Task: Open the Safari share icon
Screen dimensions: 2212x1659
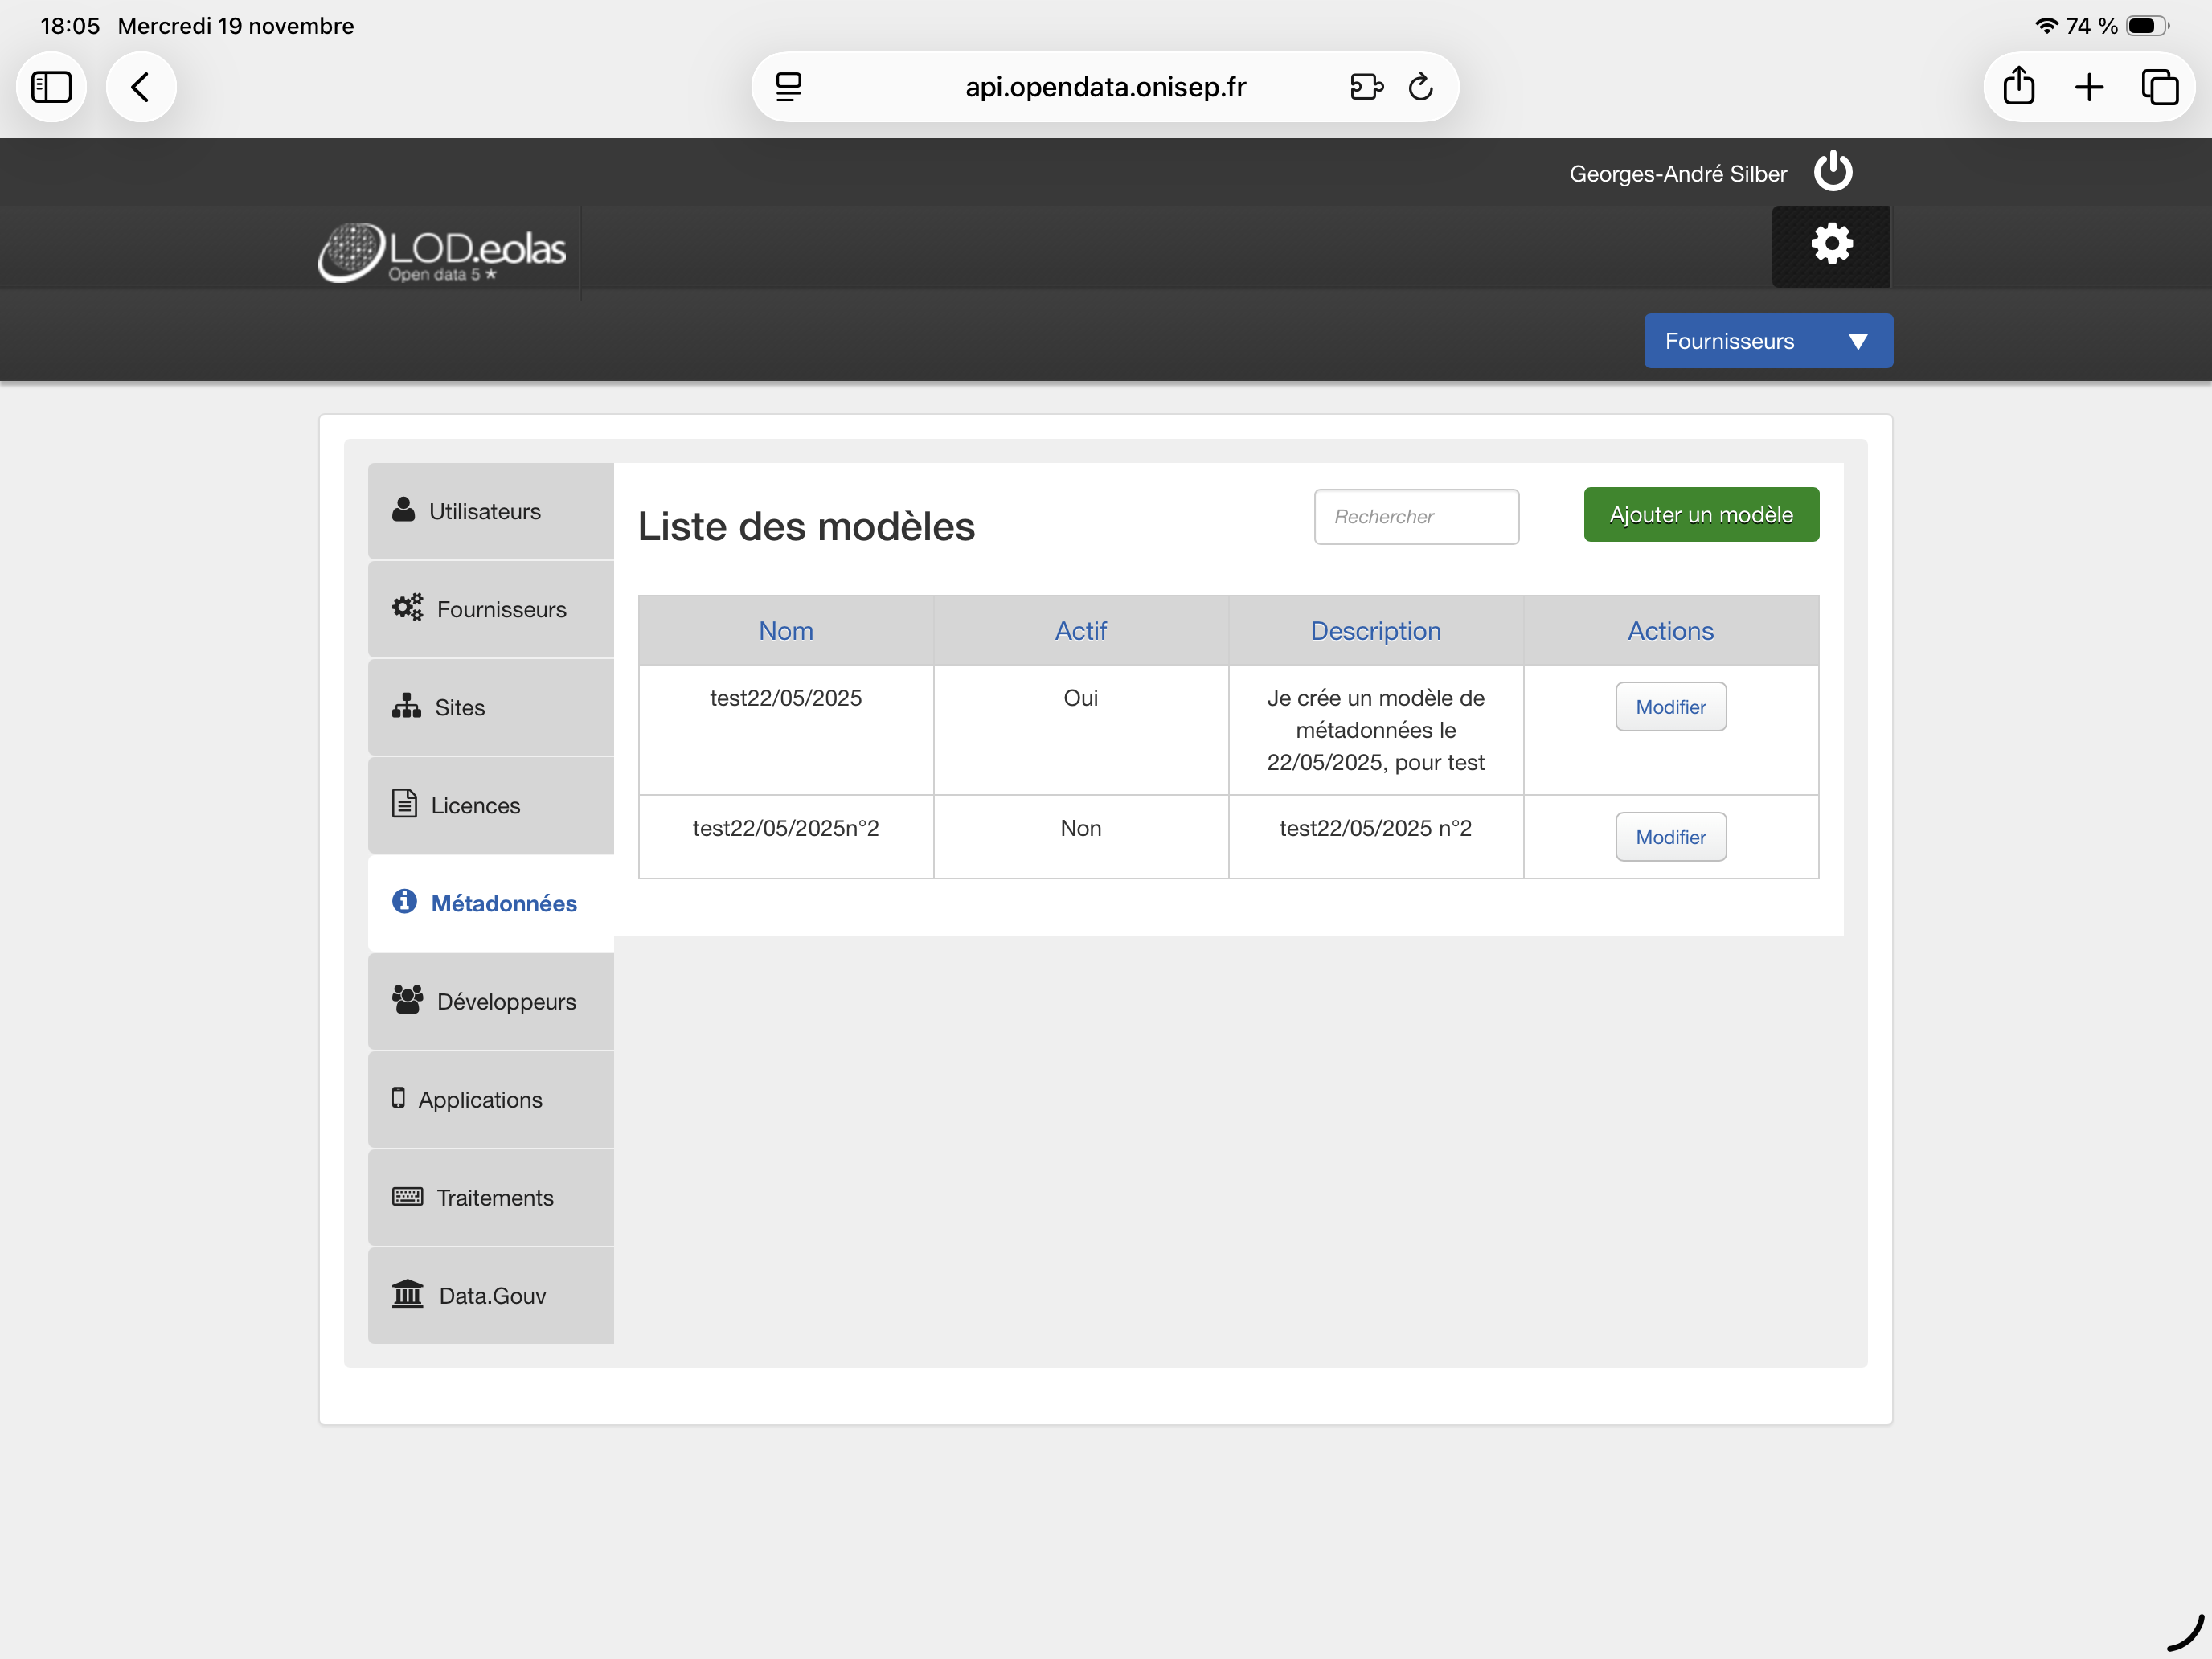Action: pyautogui.click(x=2018, y=87)
